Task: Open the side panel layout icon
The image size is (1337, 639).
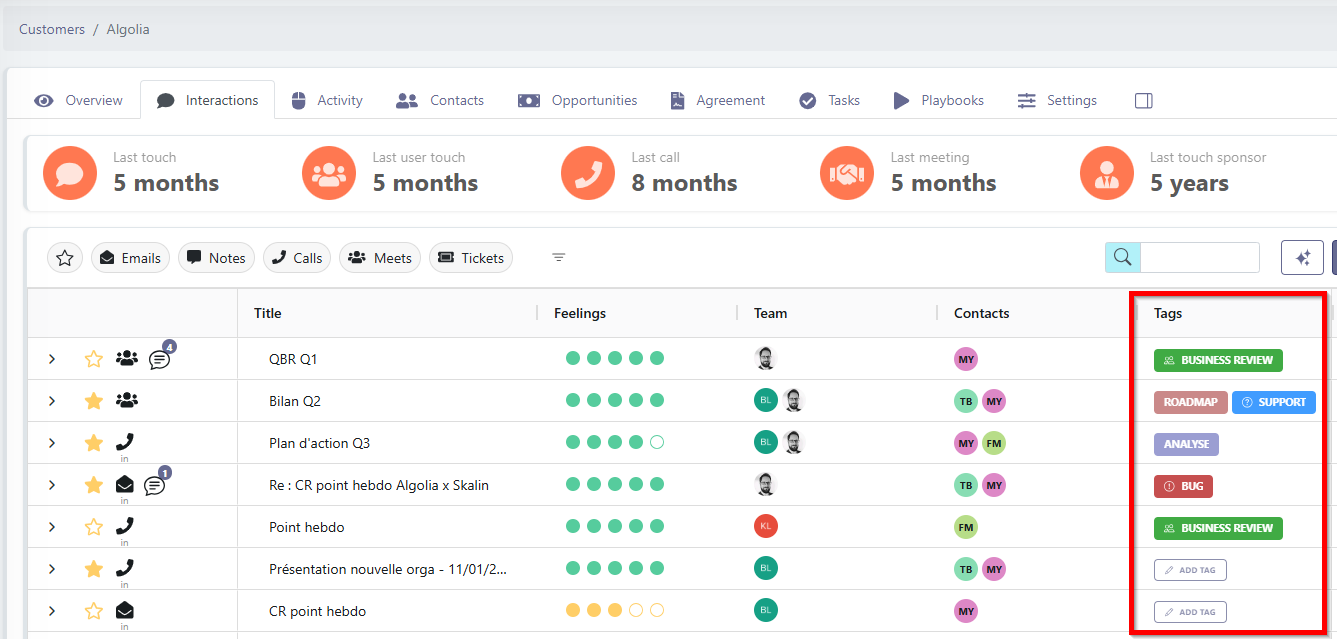Action: [x=1144, y=101]
